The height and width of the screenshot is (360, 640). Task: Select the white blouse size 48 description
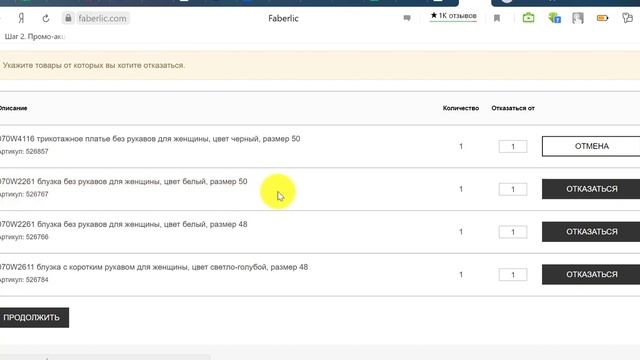[124, 224]
